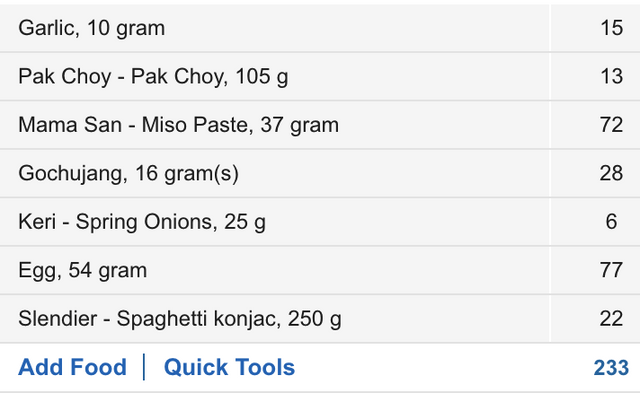Image resolution: width=640 pixels, height=393 pixels.
Task: Select Mama San Miso Paste entry
Action: click(x=178, y=125)
